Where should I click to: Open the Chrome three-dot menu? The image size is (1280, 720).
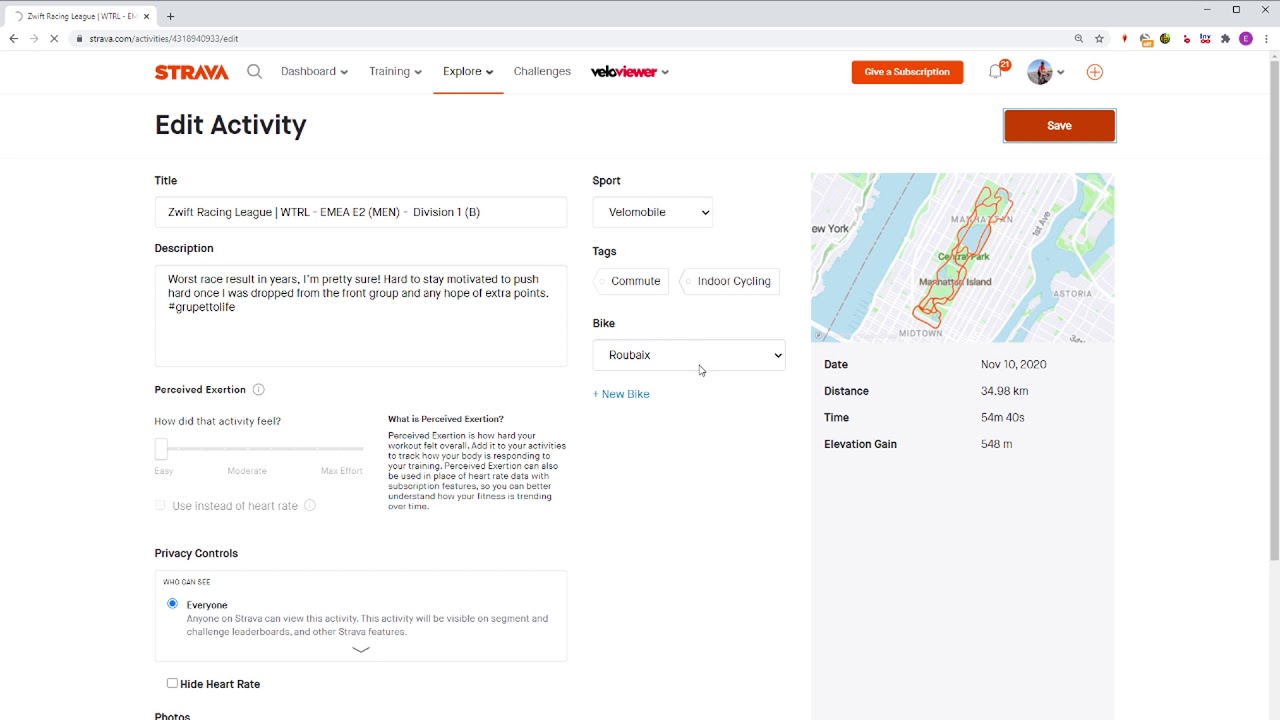(1266, 39)
